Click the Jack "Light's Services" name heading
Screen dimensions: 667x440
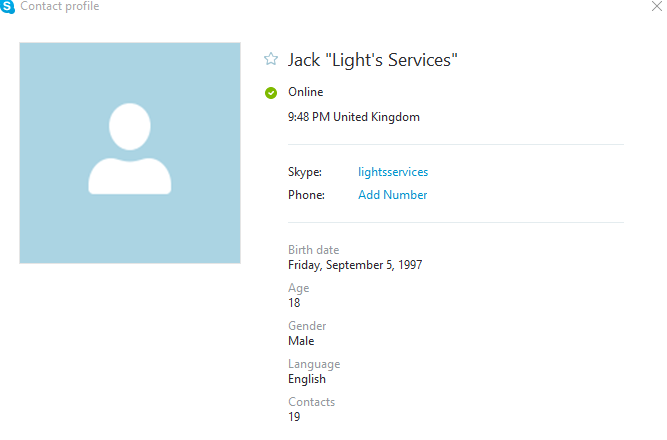[x=372, y=60]
